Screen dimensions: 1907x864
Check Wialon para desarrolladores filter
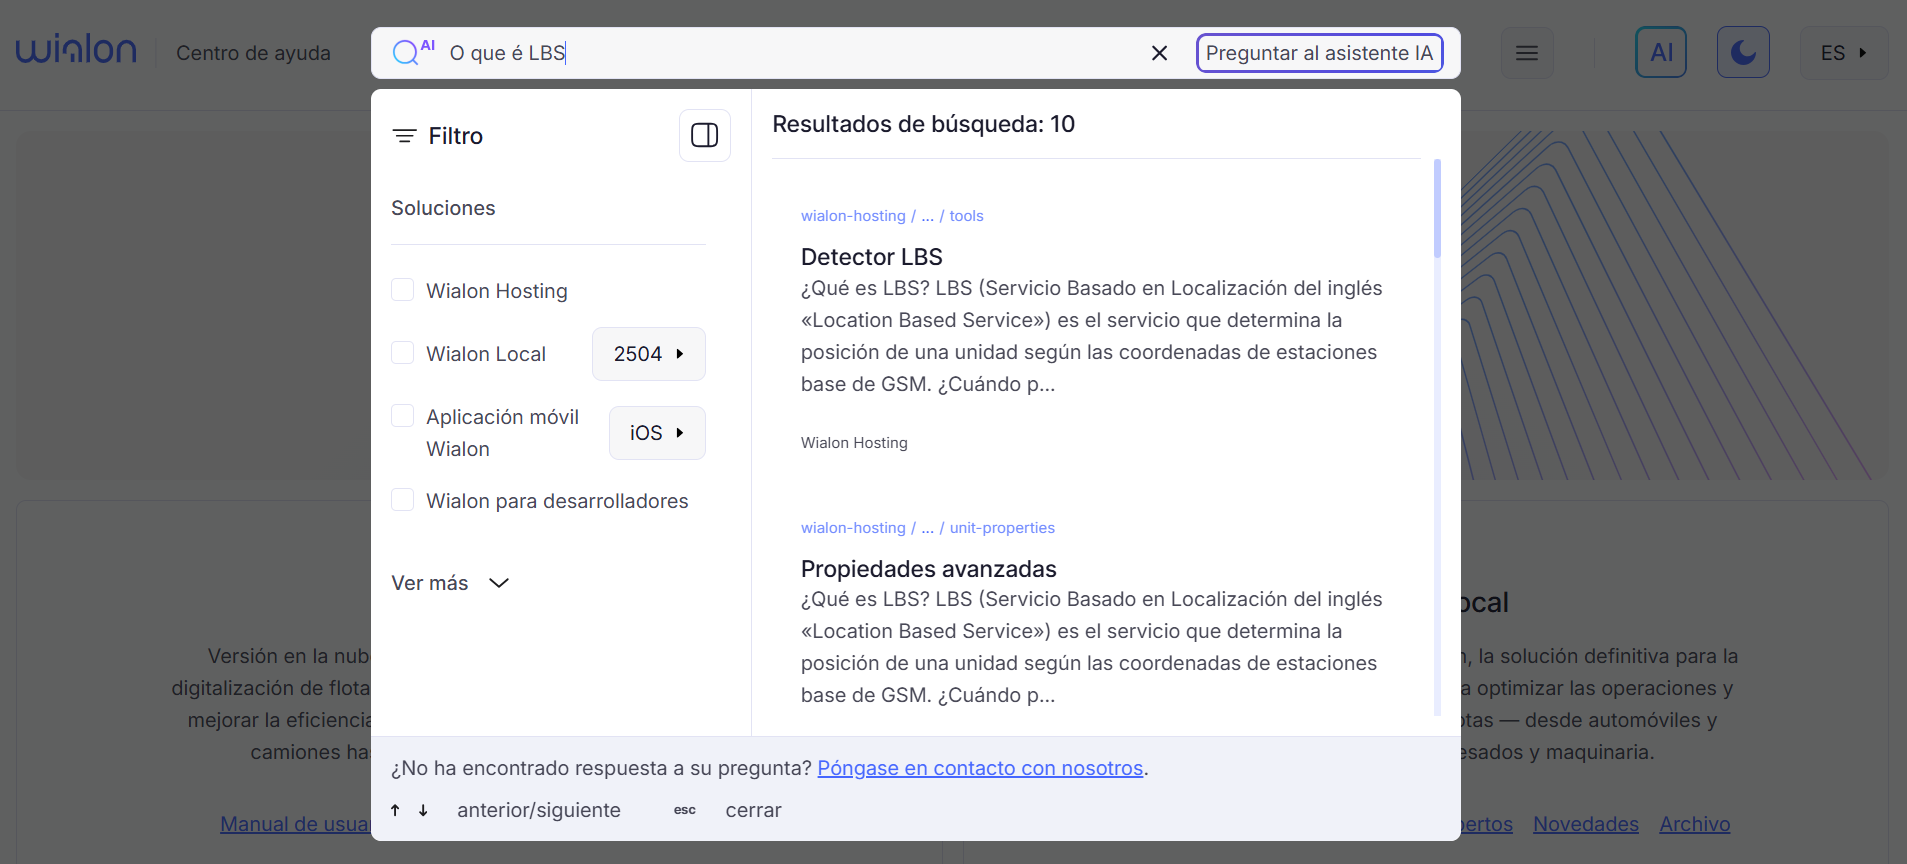pos(402,500)
